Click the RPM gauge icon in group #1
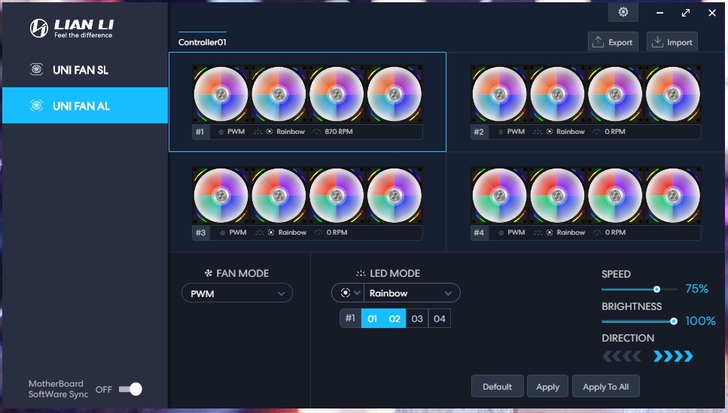The image size is (728, 413). tap(317, 132)
